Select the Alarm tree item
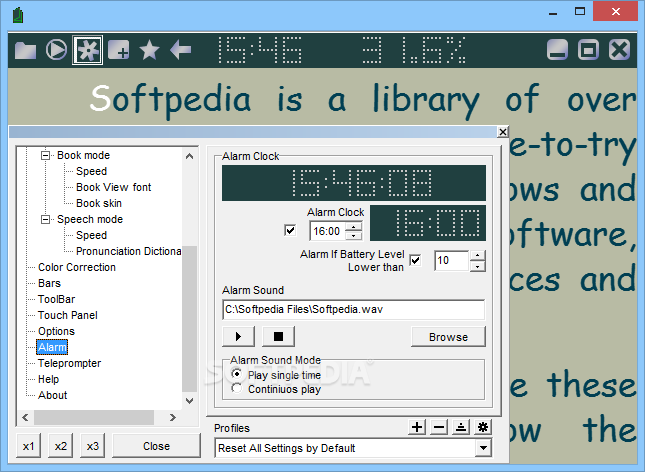 click(x=52, y=347)
